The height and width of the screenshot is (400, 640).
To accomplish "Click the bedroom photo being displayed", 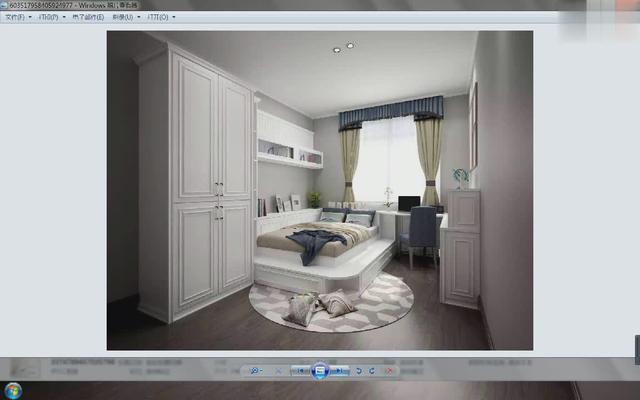I will pos(320,190).
